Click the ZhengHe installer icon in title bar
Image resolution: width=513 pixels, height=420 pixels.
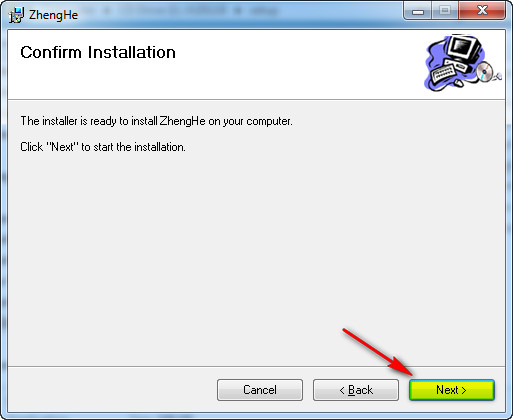[16, 15]
